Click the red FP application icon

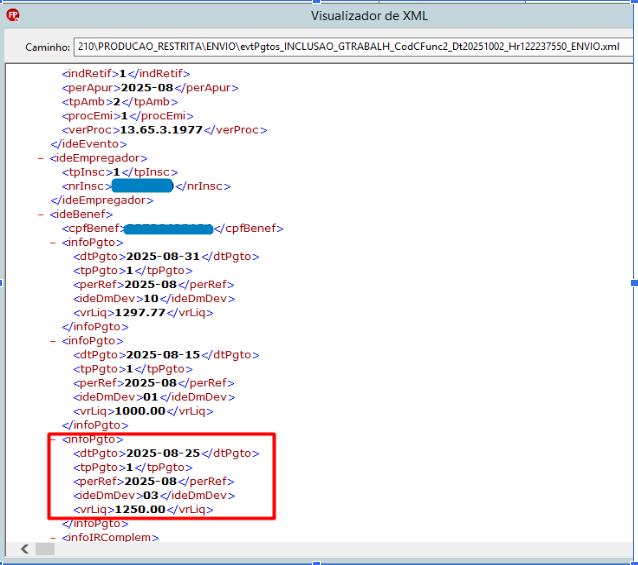pos(13,15)
